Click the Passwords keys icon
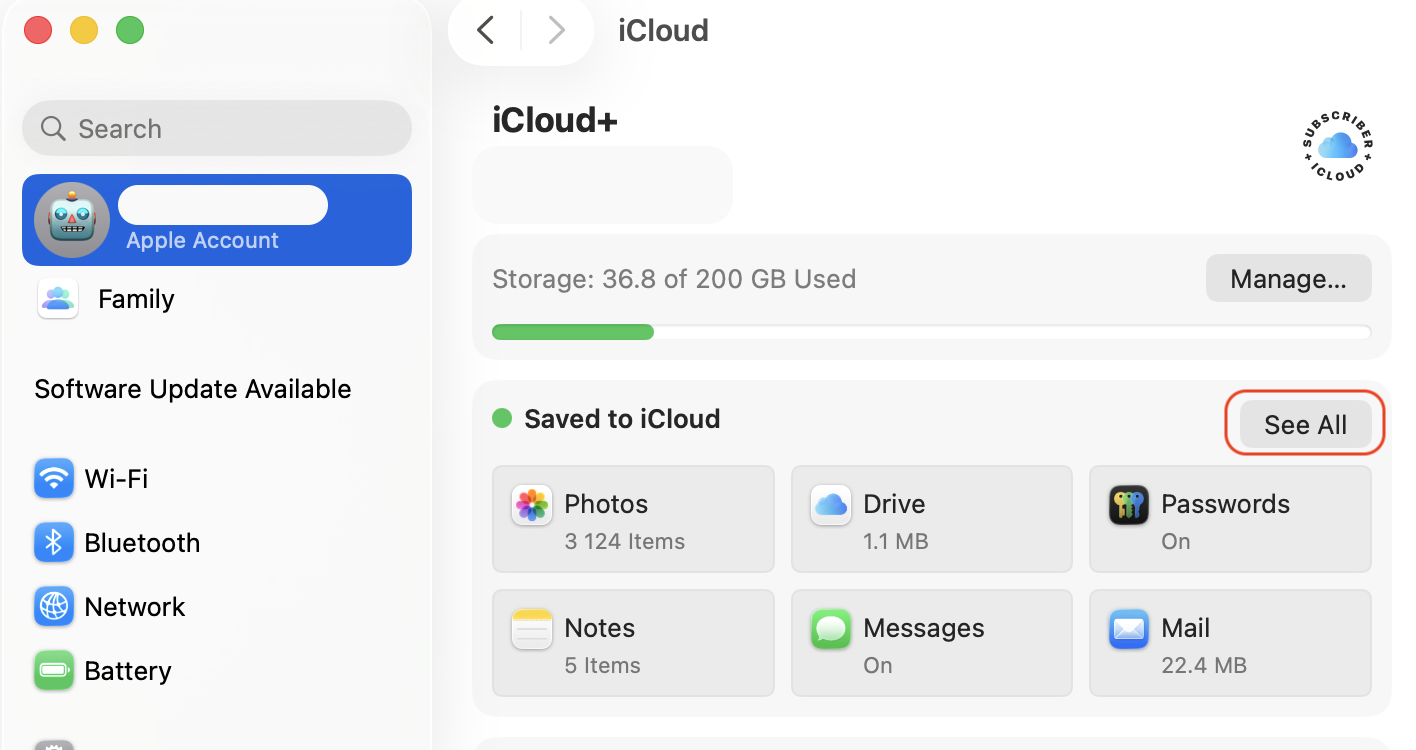This screenshot has height=750, width=1416. tap(1129, 505)
